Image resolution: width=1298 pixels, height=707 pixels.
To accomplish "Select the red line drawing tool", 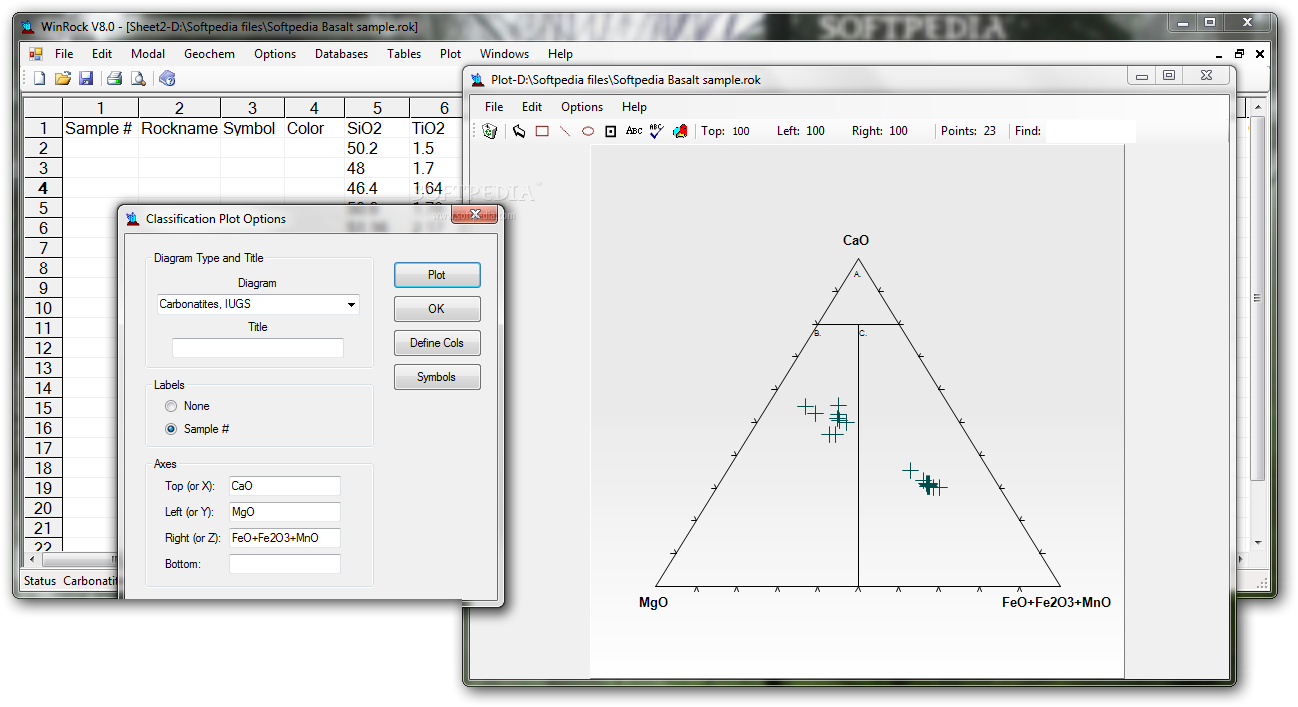I will [565, 131].
